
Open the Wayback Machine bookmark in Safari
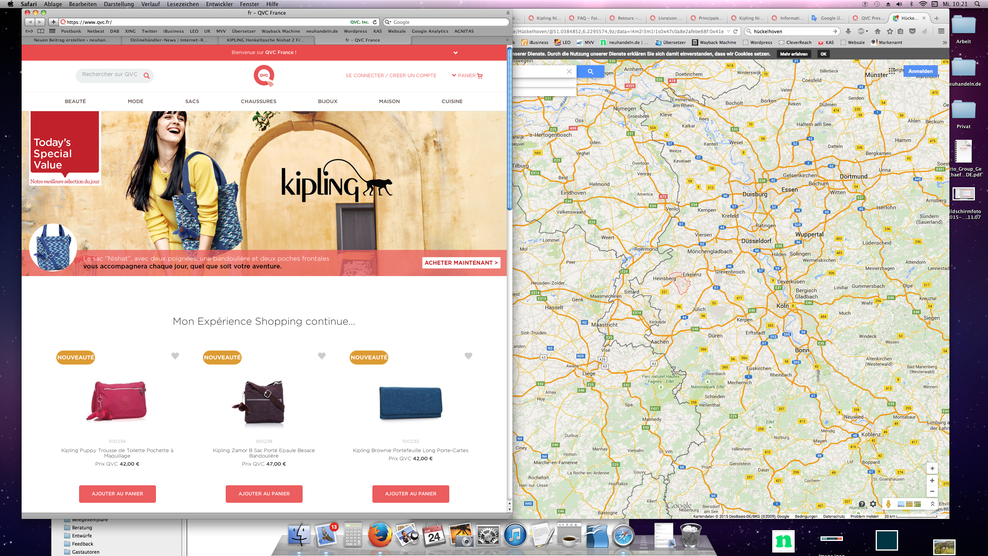coord(281,31)
